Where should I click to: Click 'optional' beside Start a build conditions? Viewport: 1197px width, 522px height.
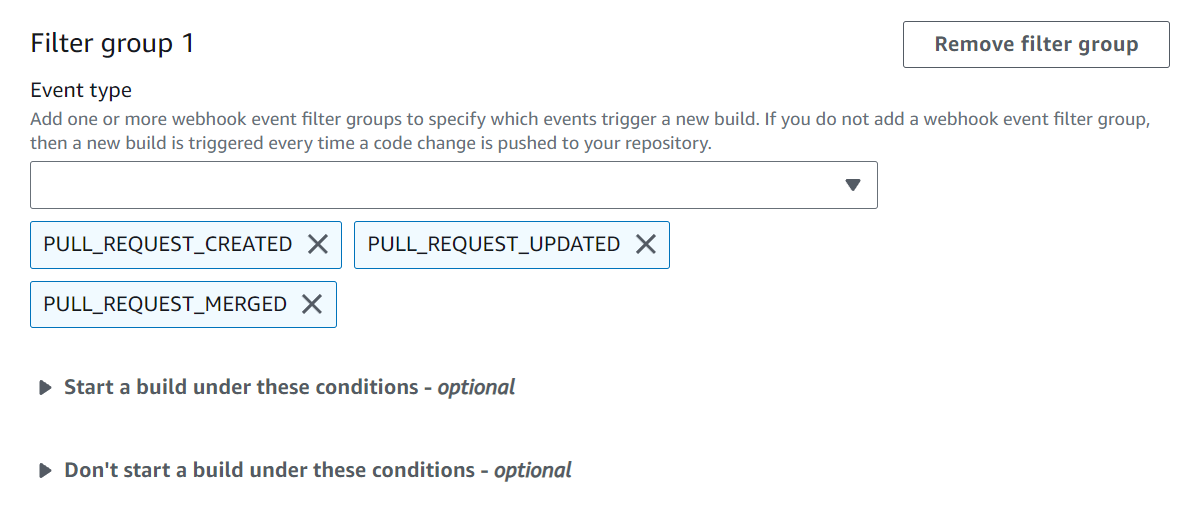click(x=476, y=387)
